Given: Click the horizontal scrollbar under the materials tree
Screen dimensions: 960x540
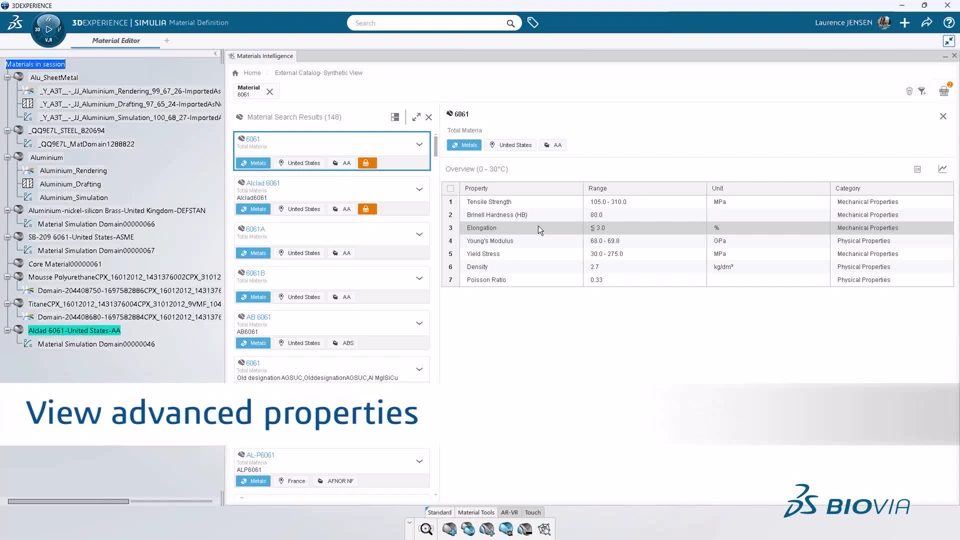Looking at the screenshot, I should coord(69,501).
